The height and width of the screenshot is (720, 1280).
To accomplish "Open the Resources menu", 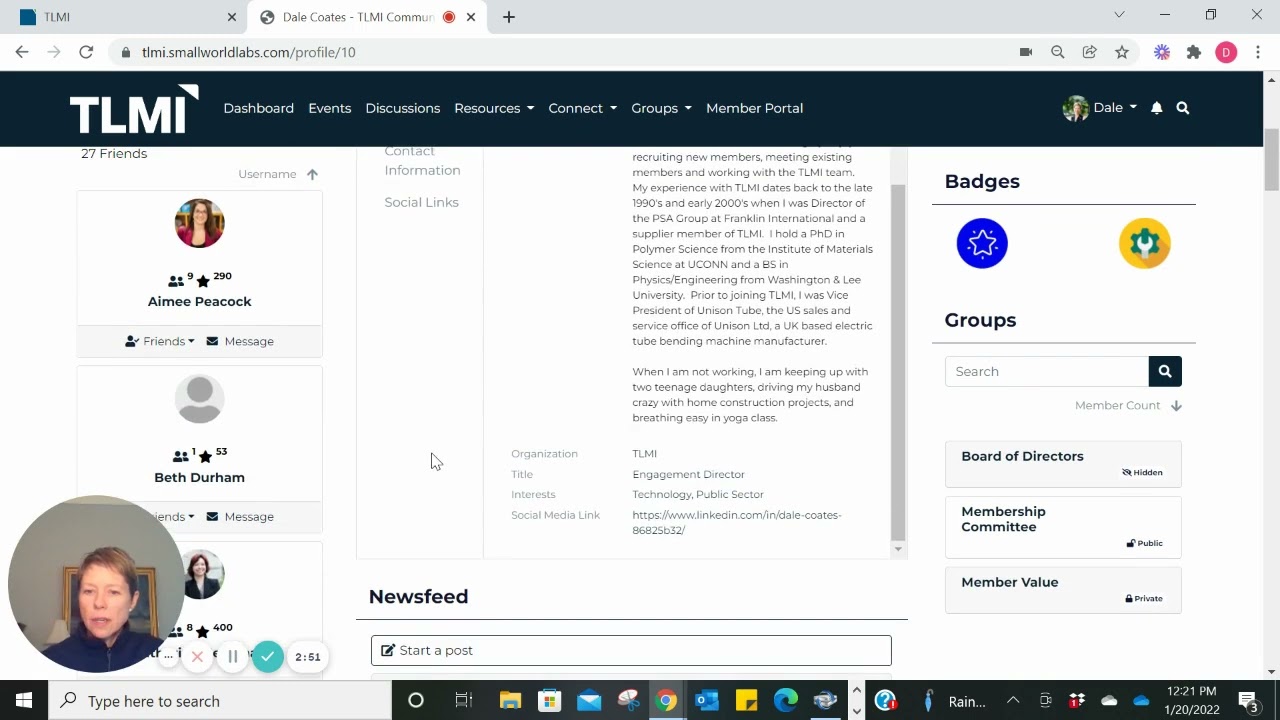I will [494, 108].
